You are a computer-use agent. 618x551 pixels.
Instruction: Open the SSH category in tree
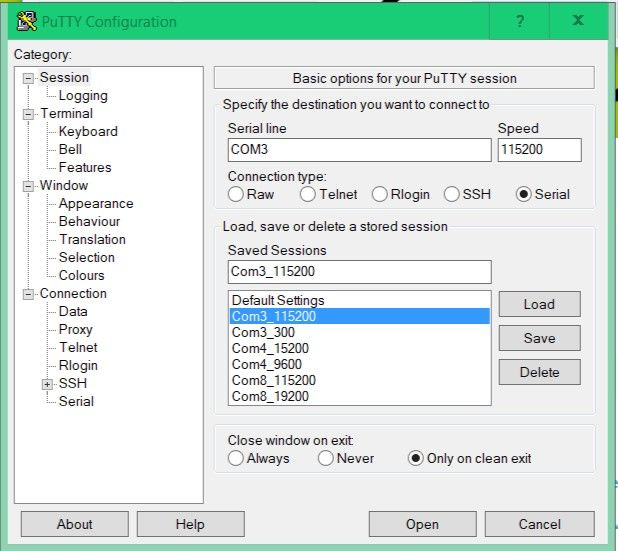click(x=73, y=383)
